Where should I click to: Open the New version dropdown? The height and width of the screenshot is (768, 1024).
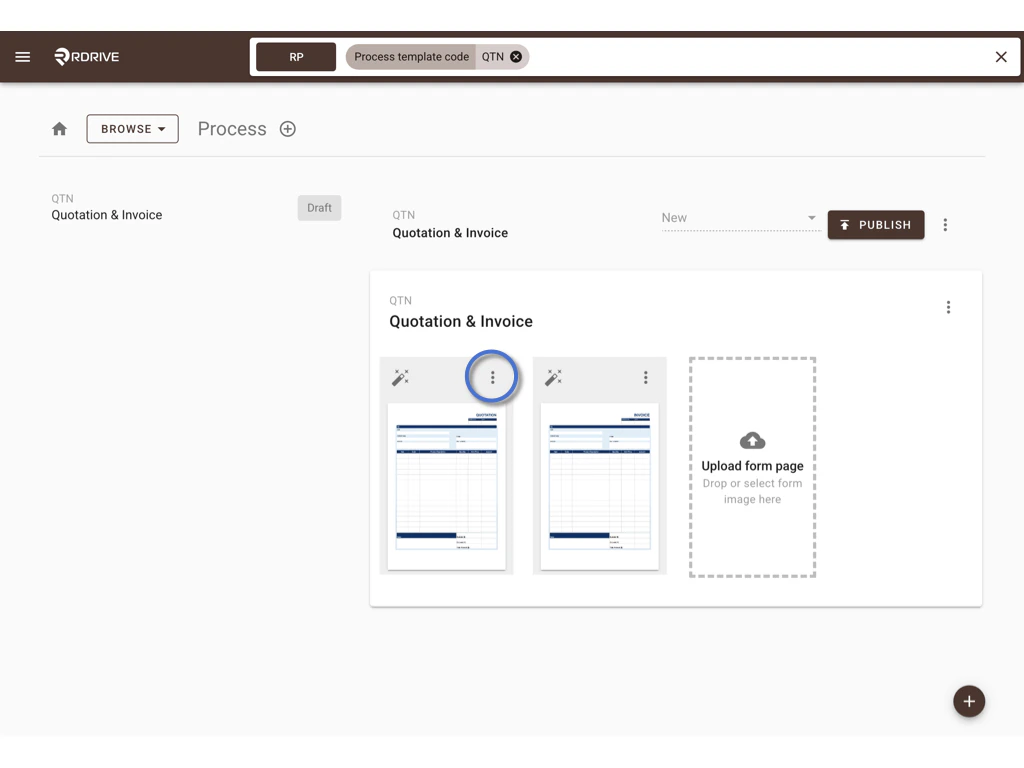tap(740, 218)
